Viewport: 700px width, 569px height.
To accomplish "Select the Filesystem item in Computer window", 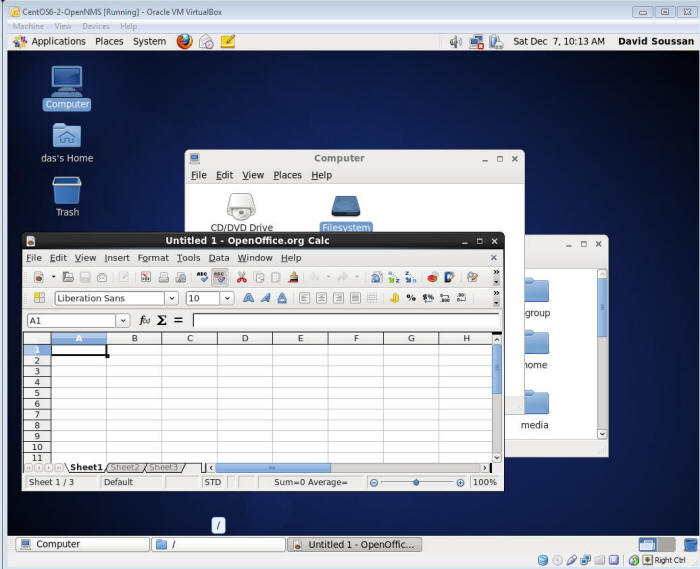I will tap(346, 213).
